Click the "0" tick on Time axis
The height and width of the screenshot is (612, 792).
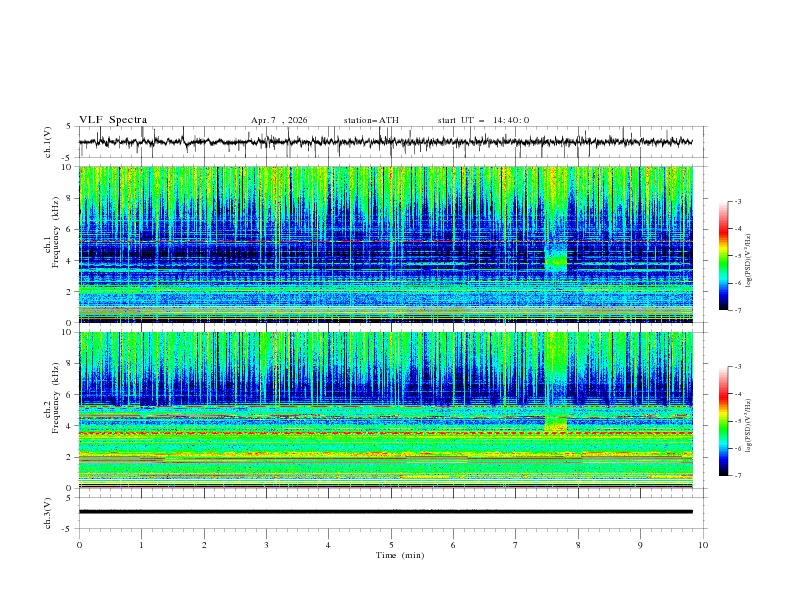tap(79, 545)
